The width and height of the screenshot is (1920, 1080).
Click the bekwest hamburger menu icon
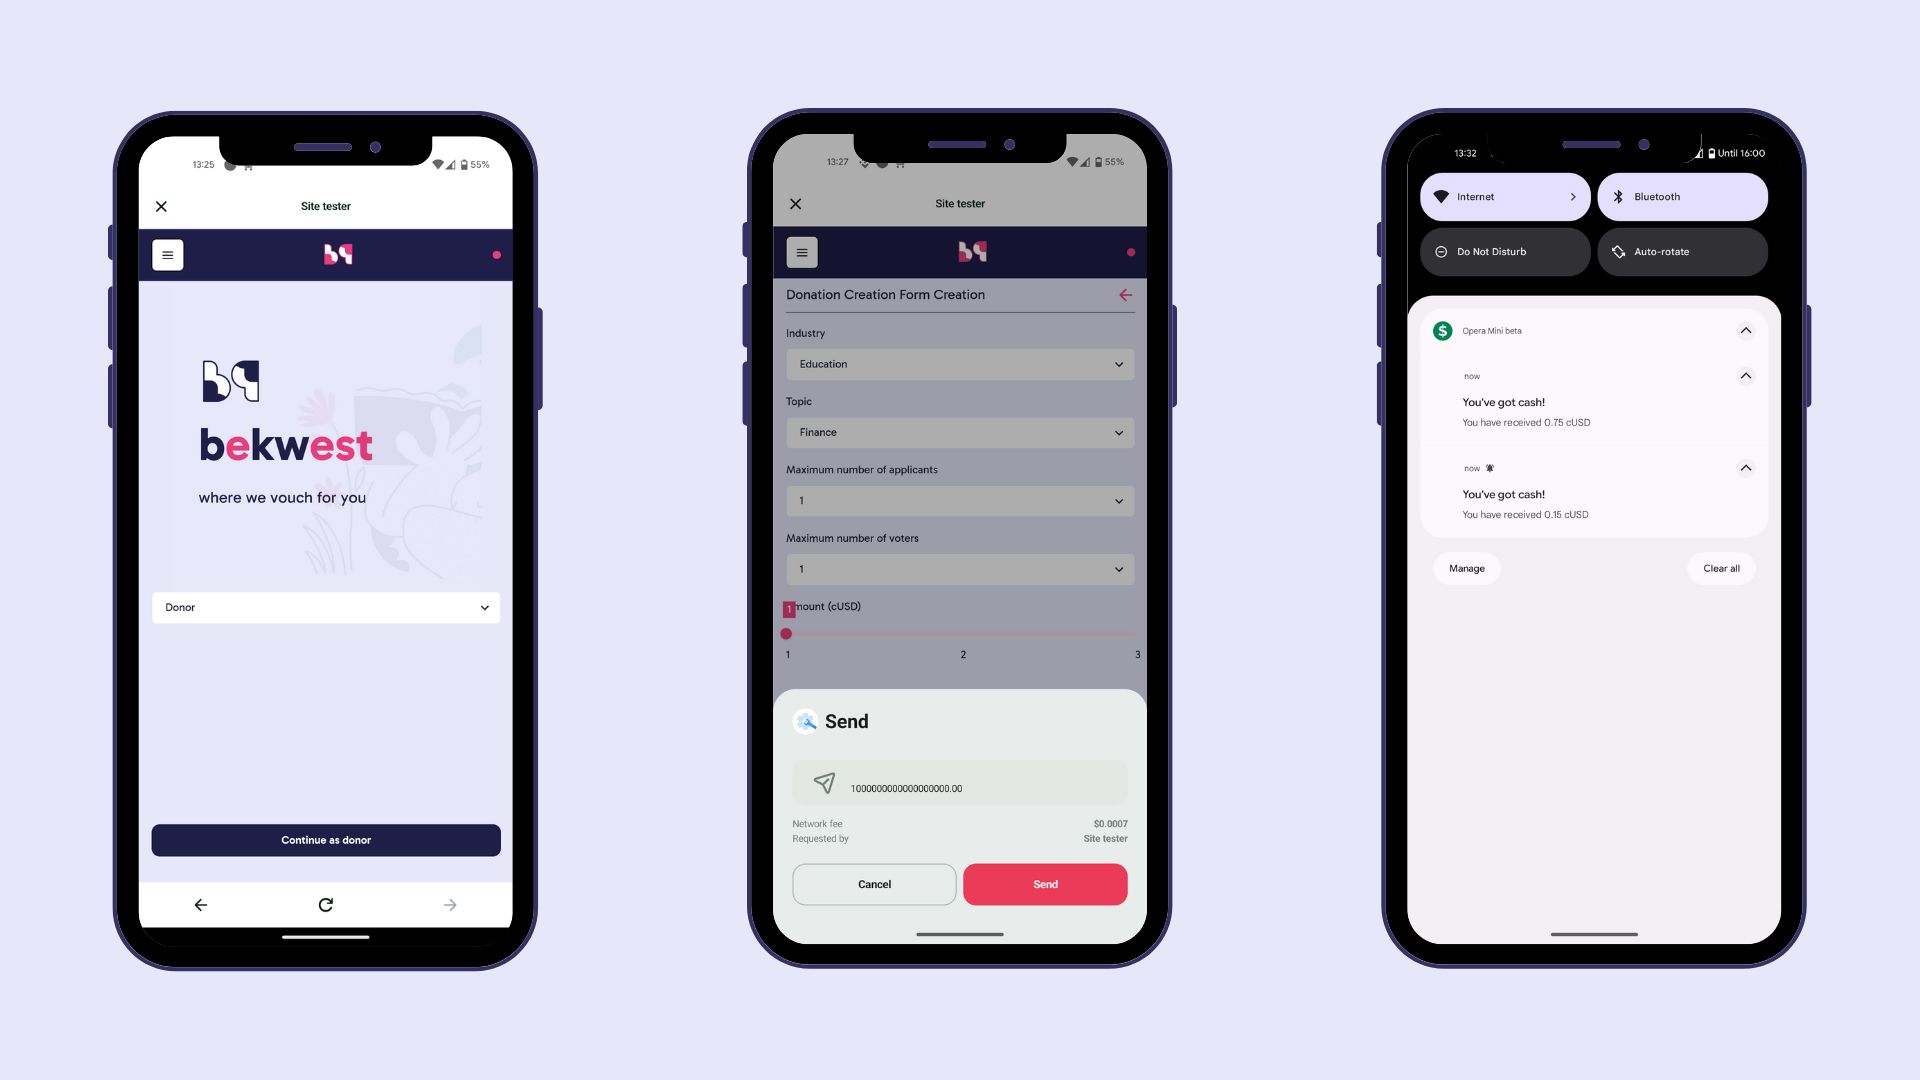167,255
